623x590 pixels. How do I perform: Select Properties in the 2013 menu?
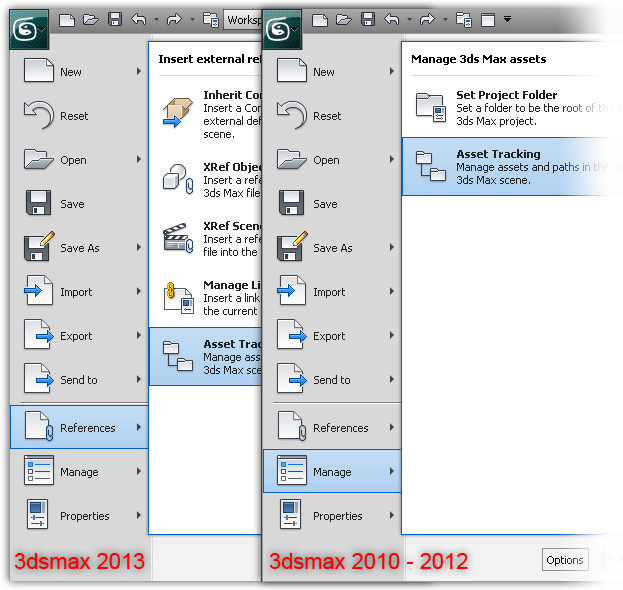(79, 516)
